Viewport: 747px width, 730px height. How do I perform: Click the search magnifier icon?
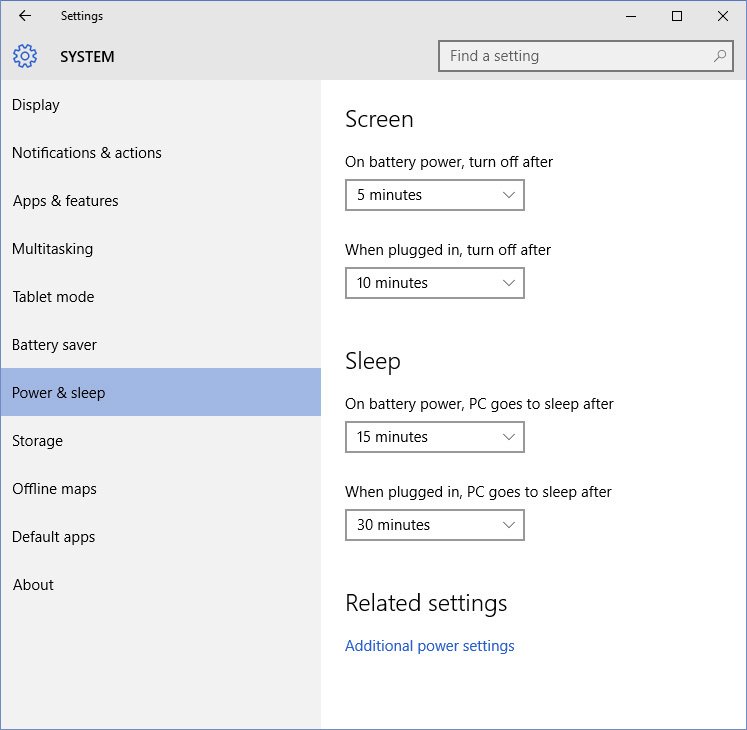coord(720,56)
